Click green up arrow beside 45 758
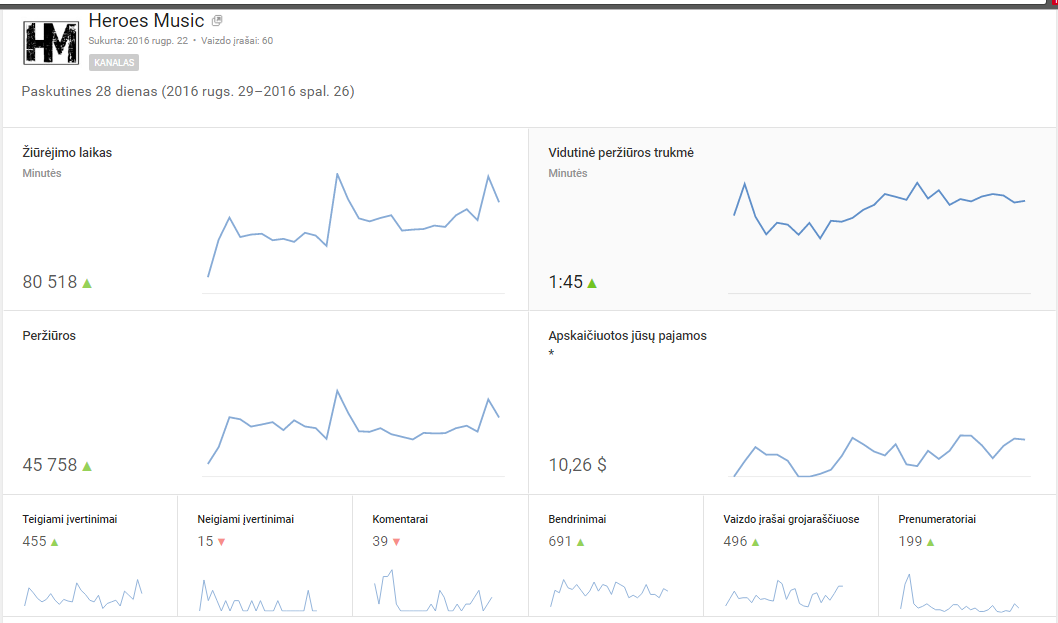The image size is (1058, 623). click(87, 466)
